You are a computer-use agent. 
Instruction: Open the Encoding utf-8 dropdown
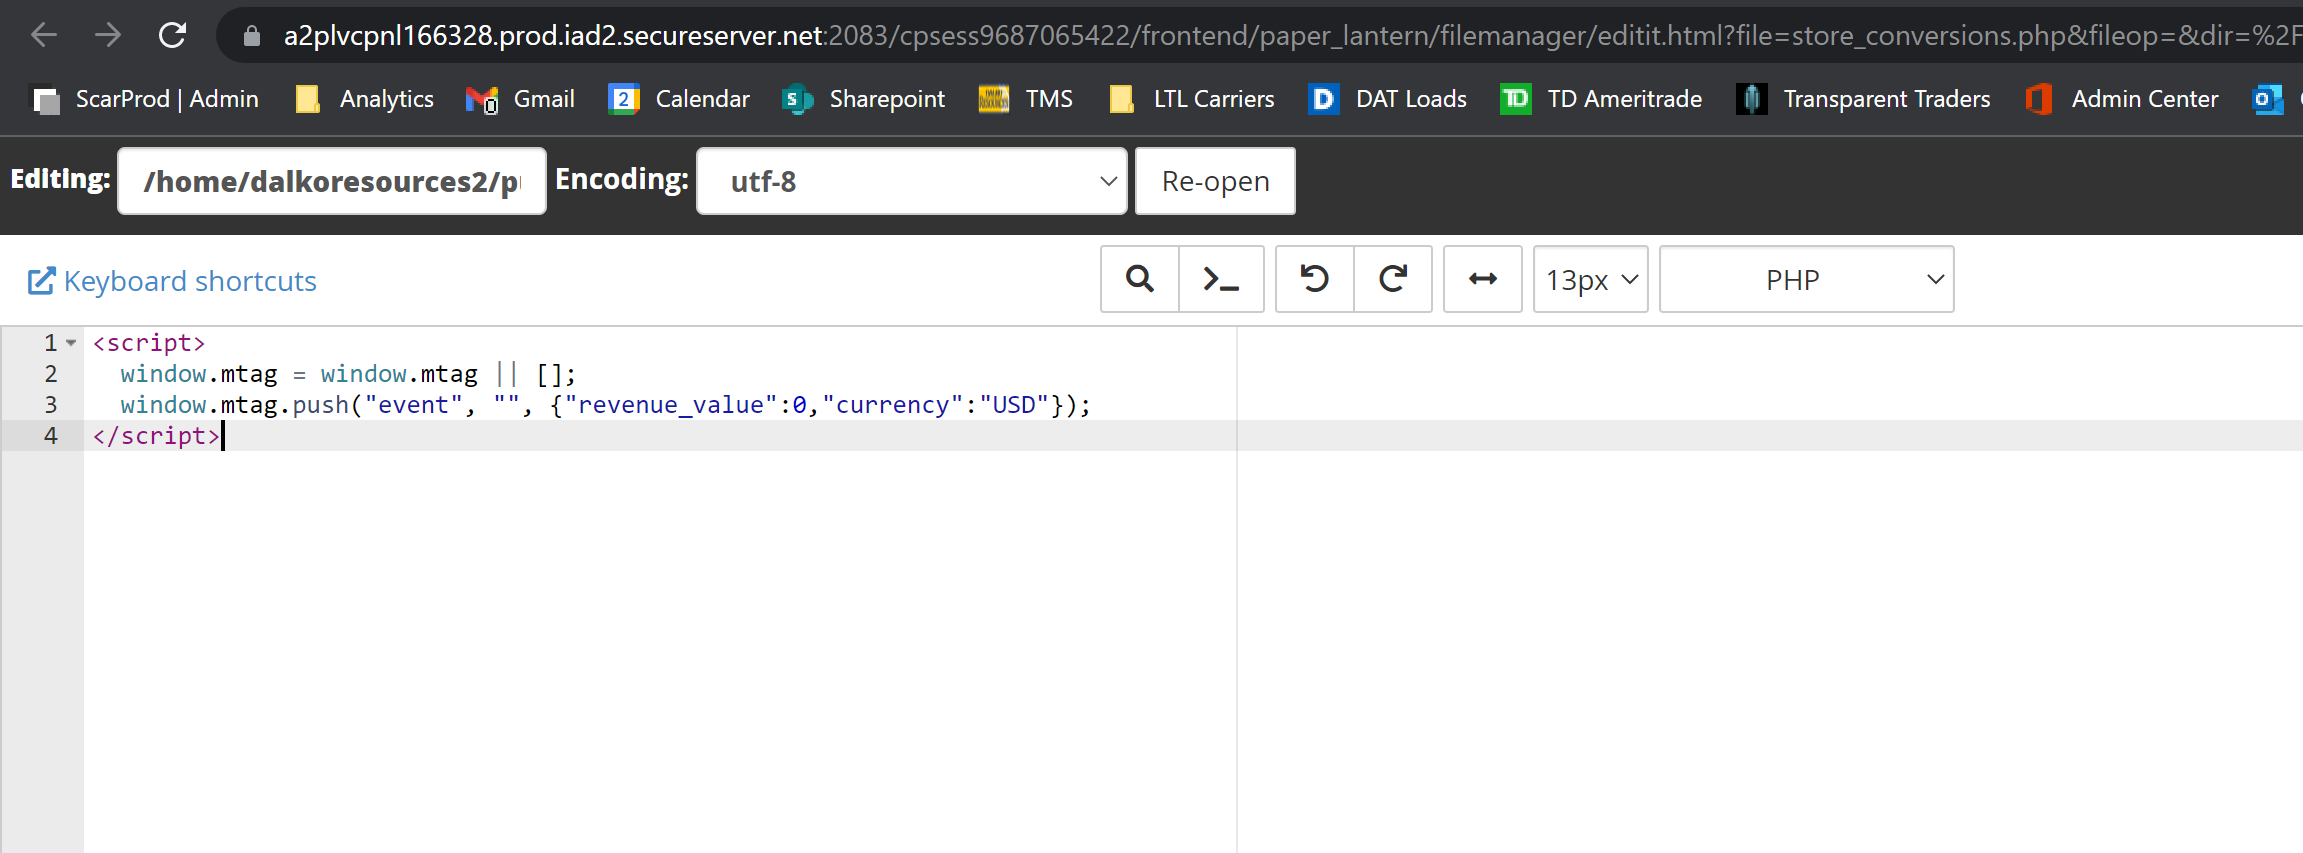pos(912,181)
